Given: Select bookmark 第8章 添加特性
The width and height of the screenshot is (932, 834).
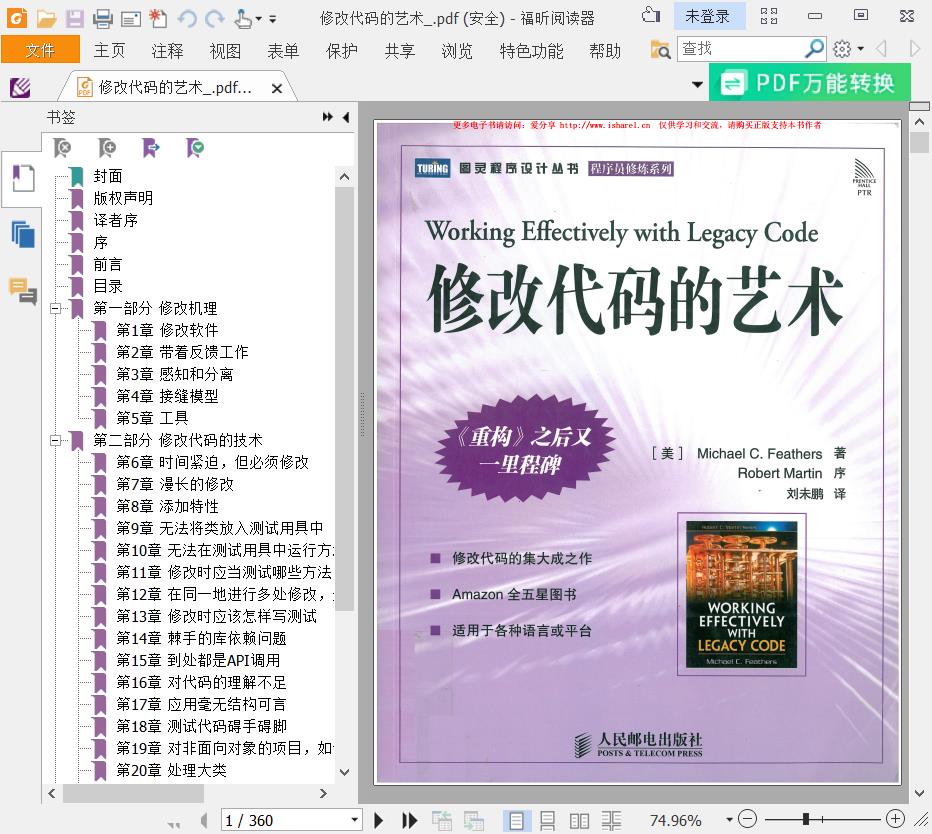Looking at the screenshot, I should (x=168, y=506).
